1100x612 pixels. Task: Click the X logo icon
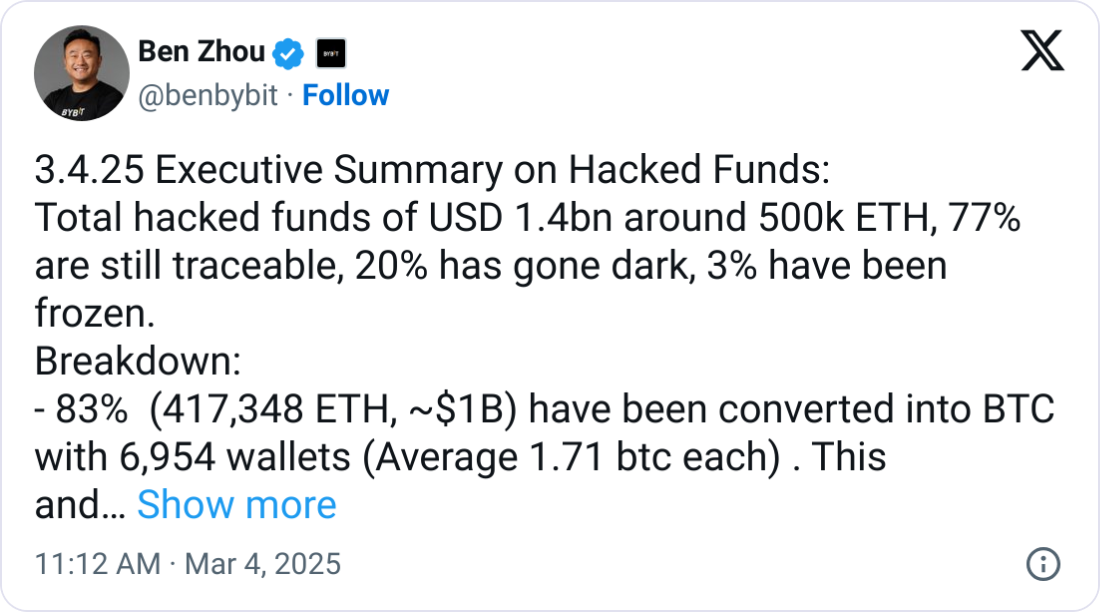[1041, 50]
